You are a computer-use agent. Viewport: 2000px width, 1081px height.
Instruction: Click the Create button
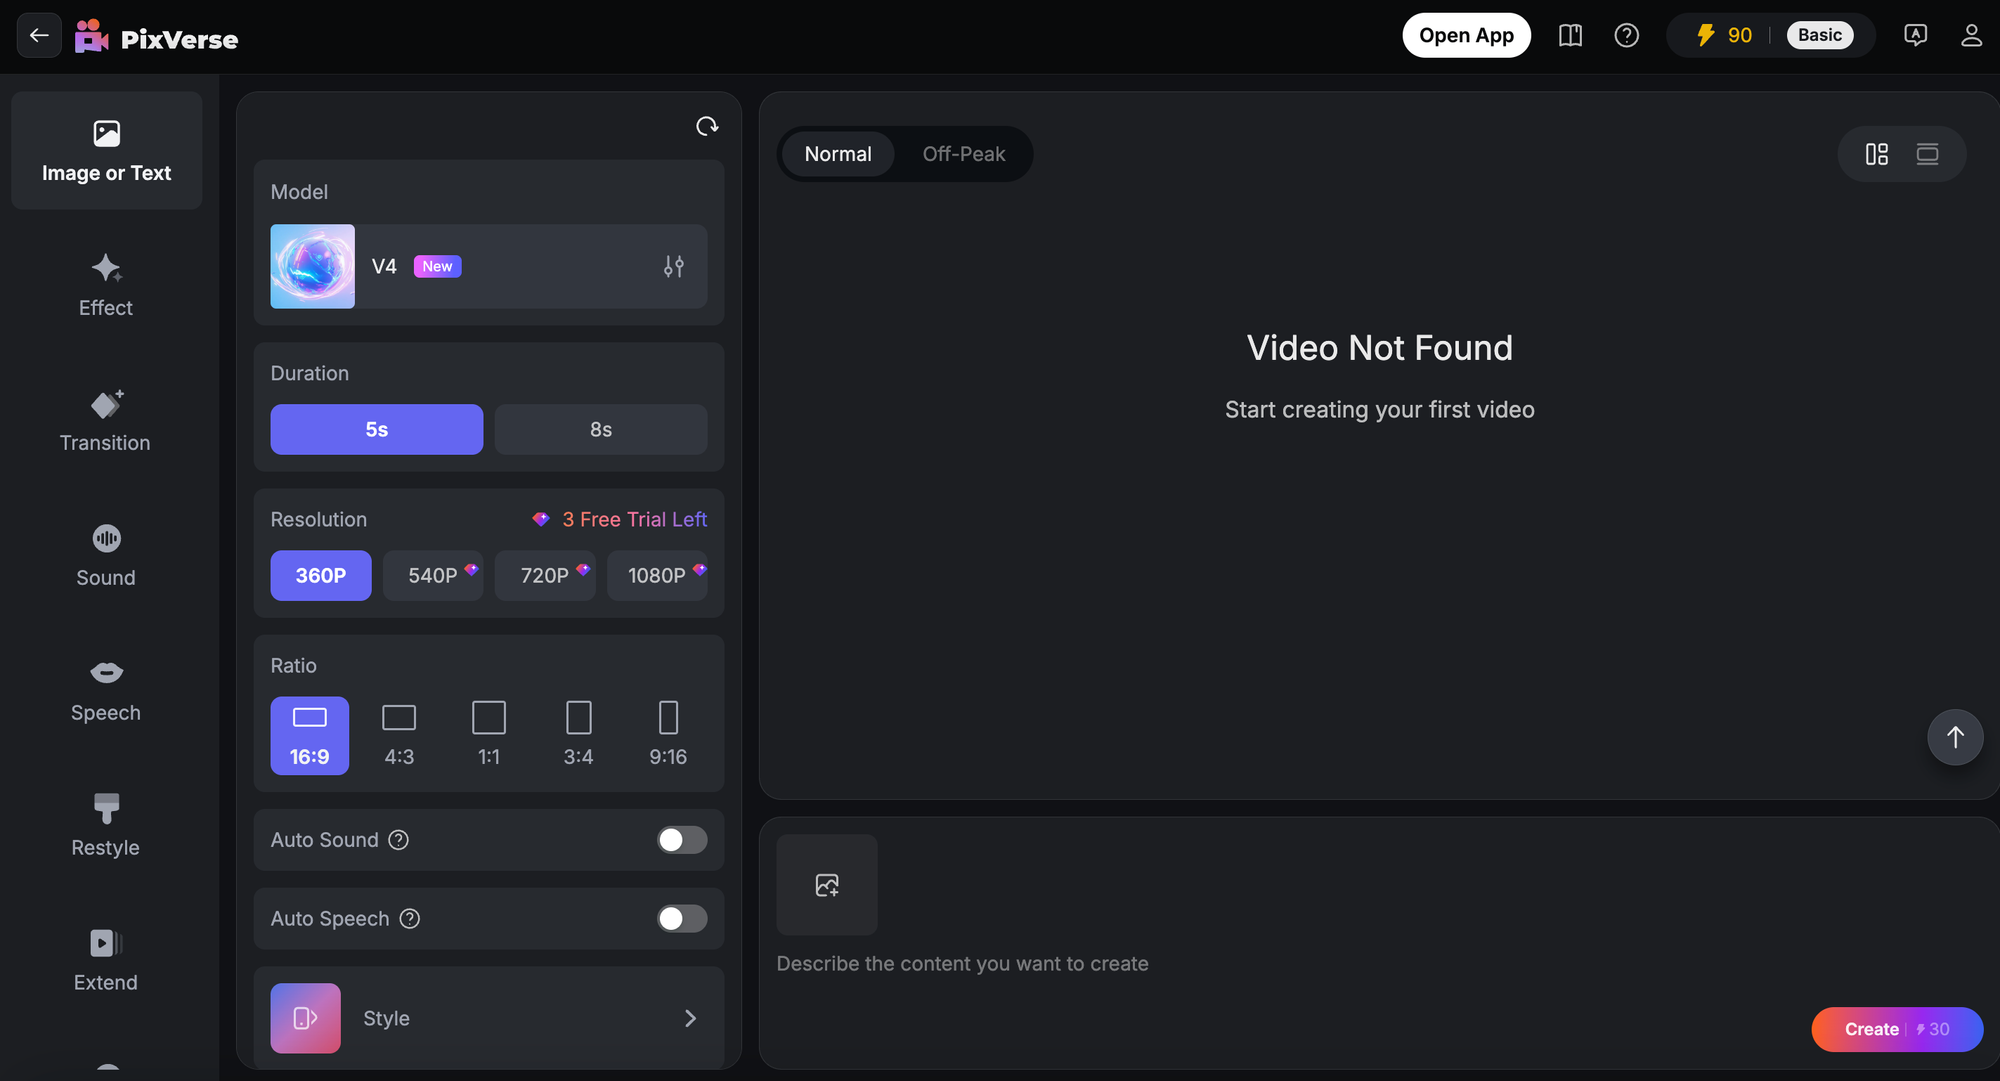(1897, 1029)
